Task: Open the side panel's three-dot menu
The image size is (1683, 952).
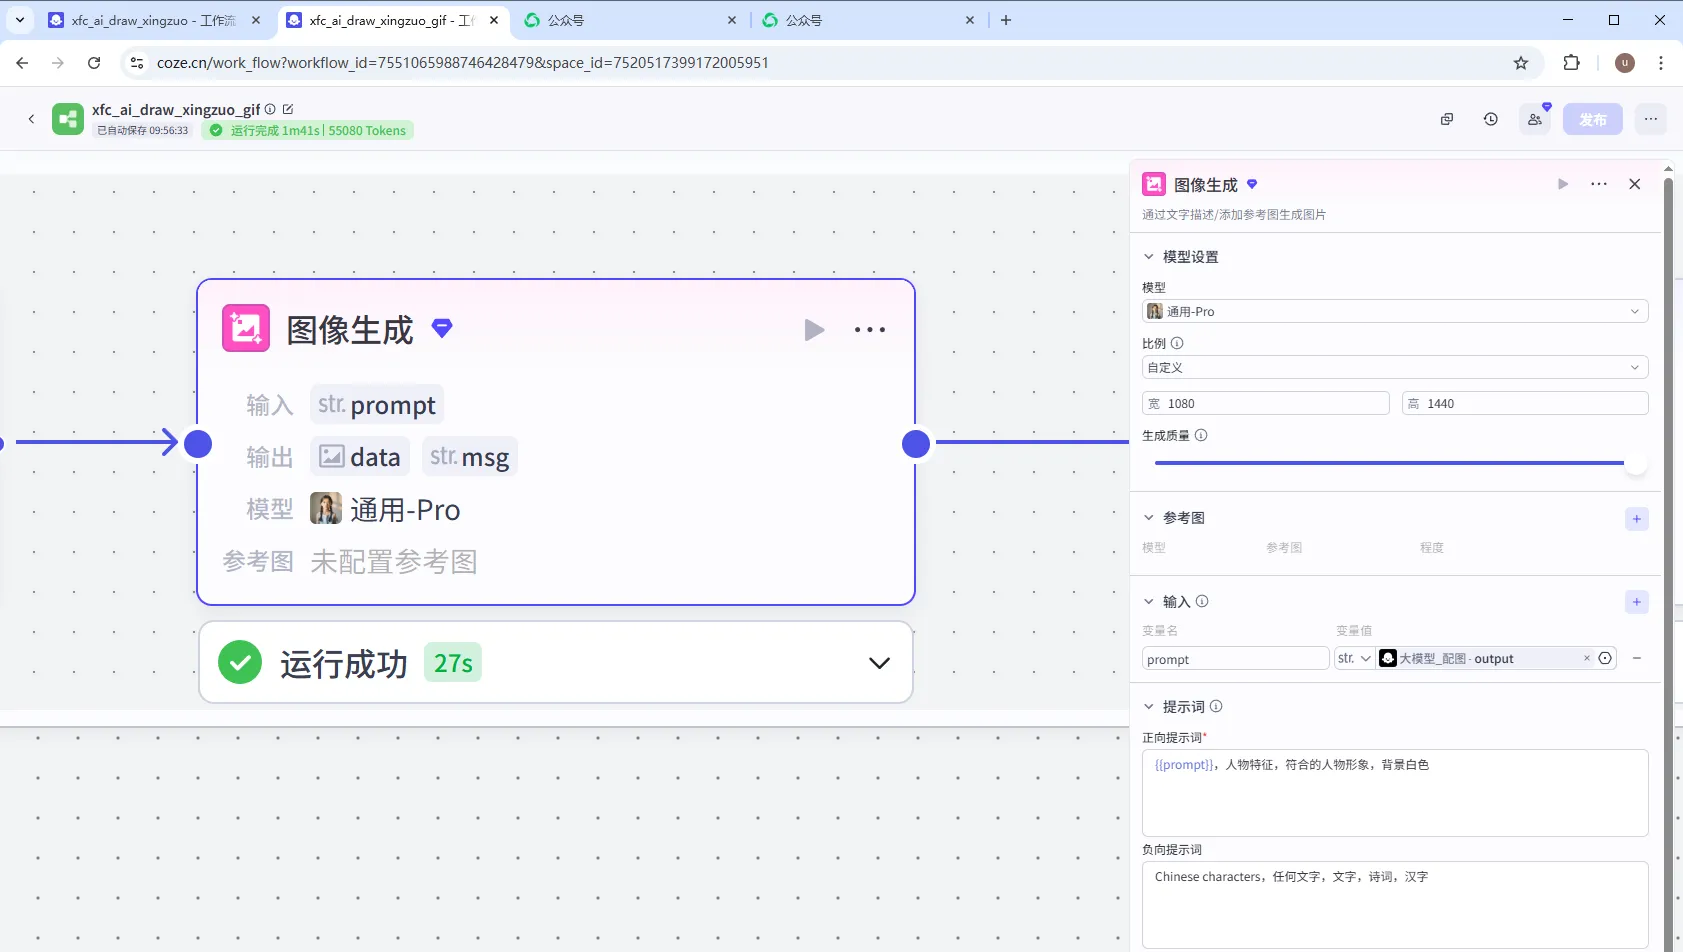Action: point(1599,184)
